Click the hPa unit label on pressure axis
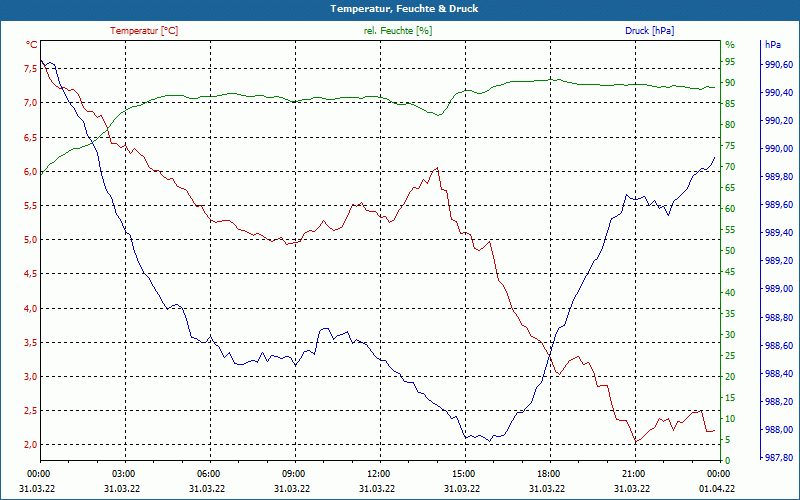The image size is (800, 500). 773,45
